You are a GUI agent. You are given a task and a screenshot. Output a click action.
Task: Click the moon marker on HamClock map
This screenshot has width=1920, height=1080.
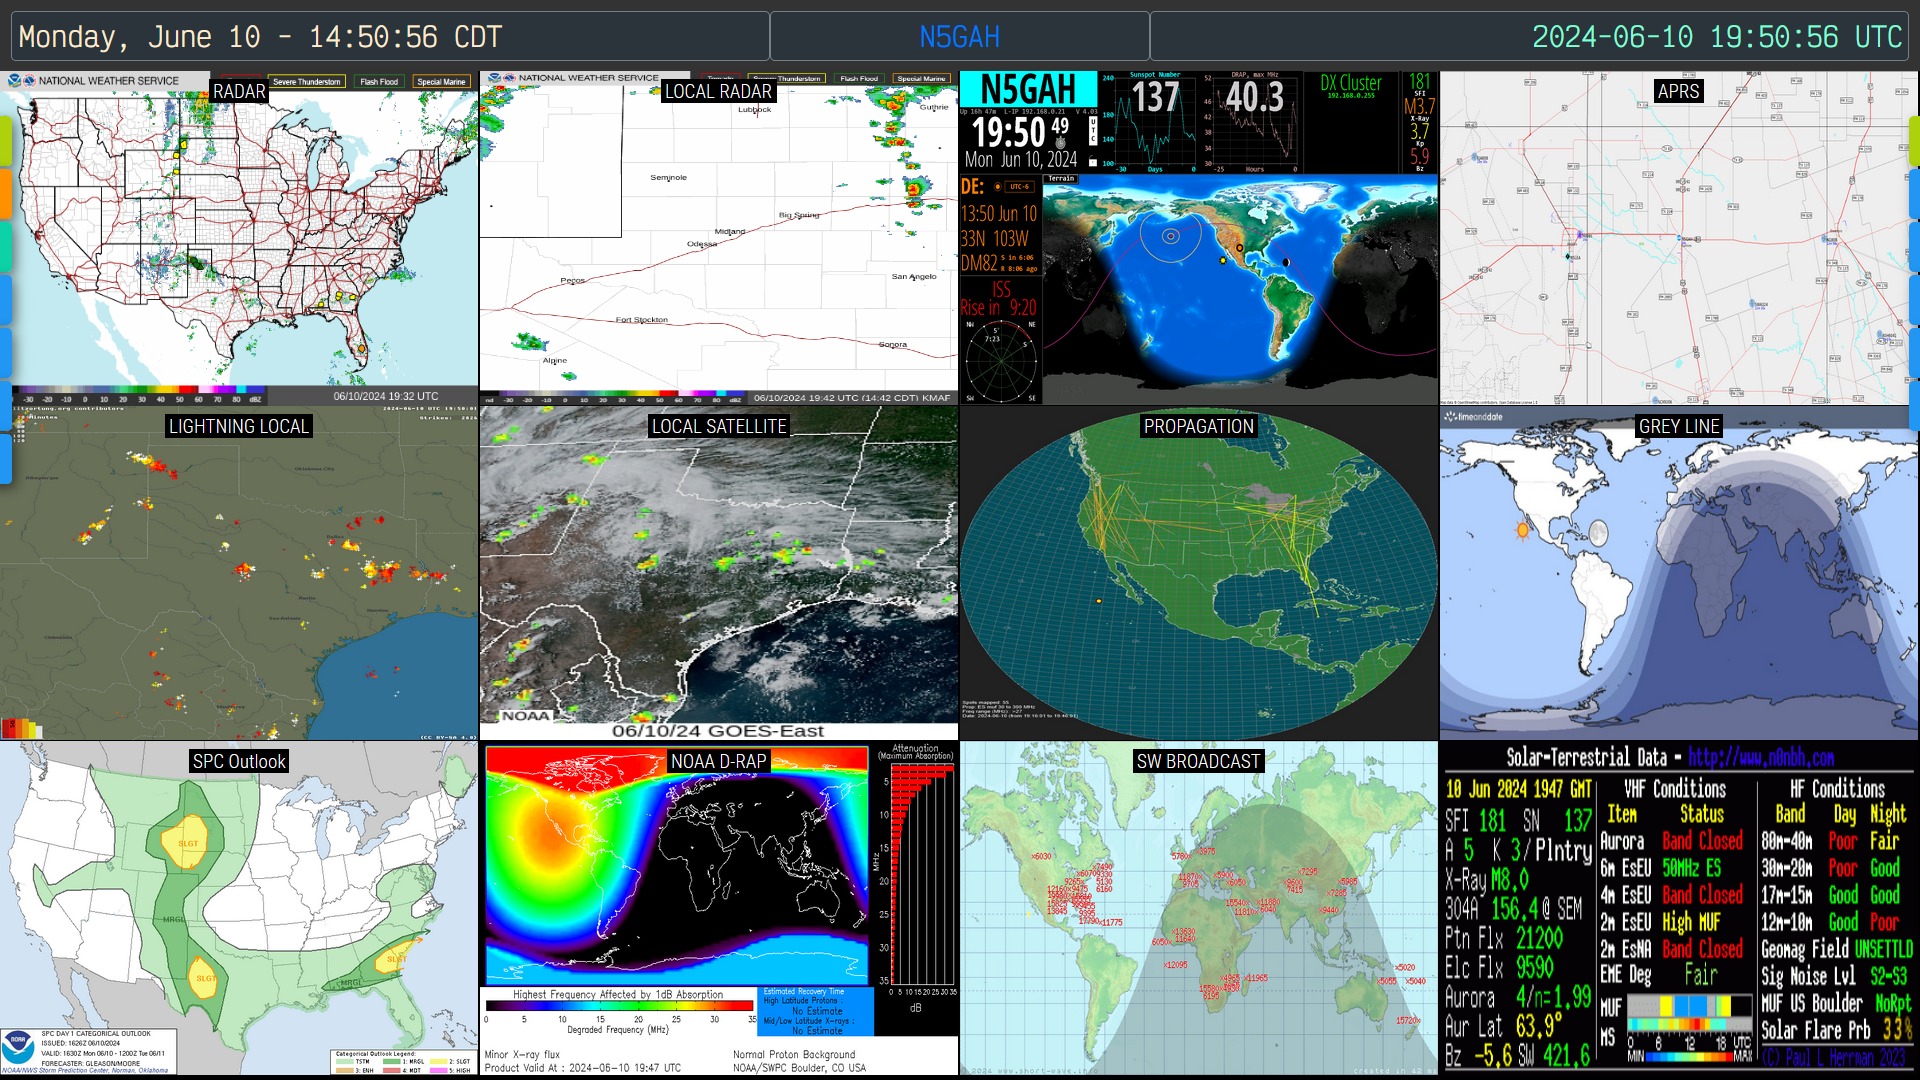click(x=1286, y=262)
